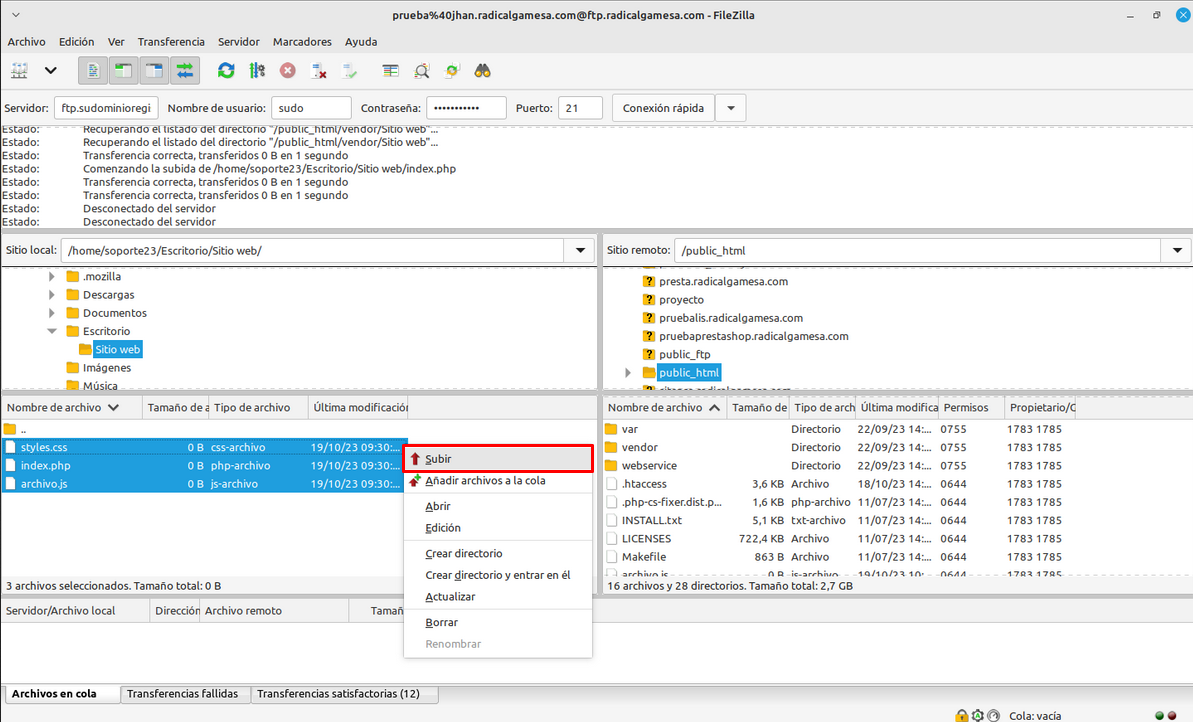1193x722 pixels.
Task: Sort local files by Nombre de archivo
Action: [x=72, y=408]
